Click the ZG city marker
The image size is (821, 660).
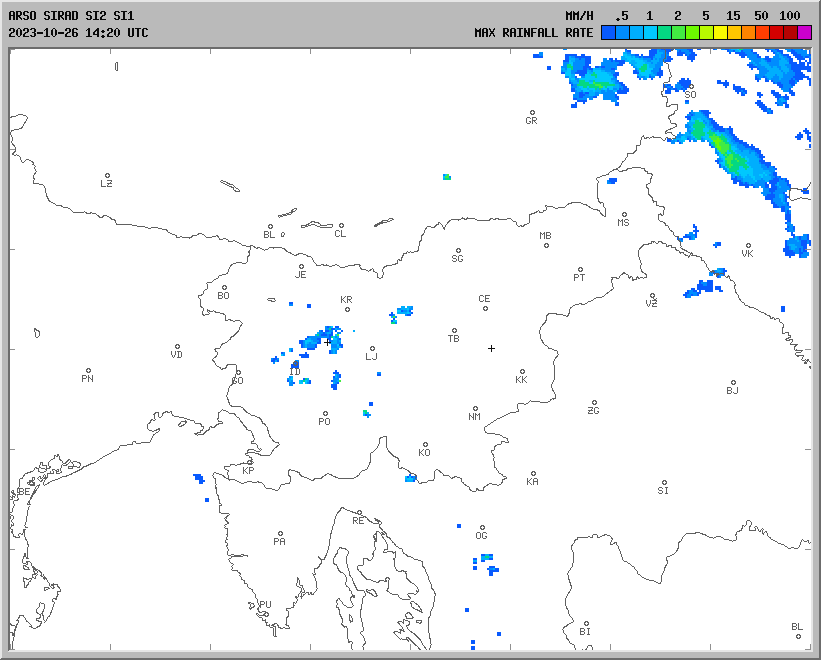click(594, 403)
